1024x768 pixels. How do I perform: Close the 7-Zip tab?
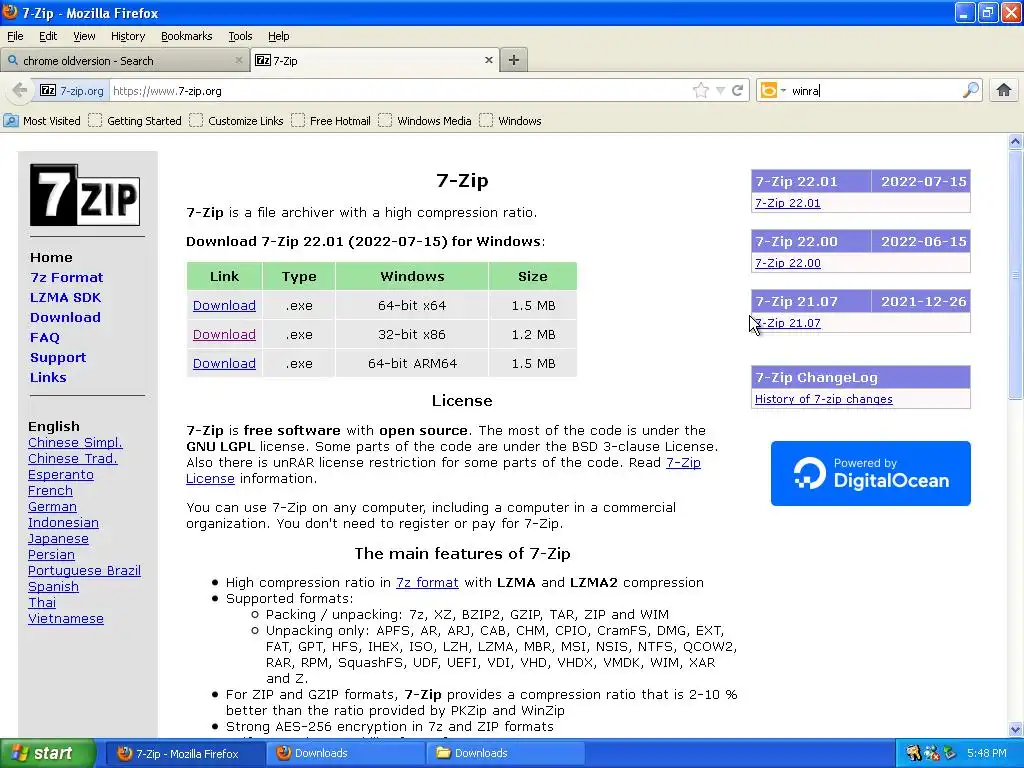(488, 60)
